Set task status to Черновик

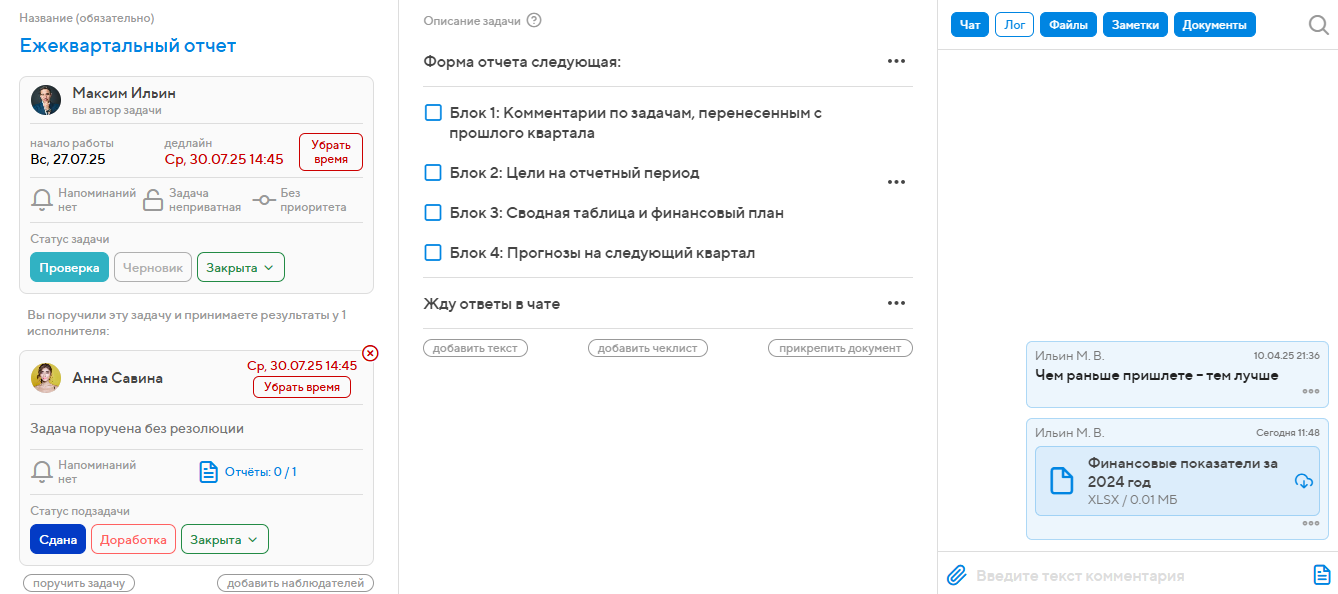click(x=152, y=268)
